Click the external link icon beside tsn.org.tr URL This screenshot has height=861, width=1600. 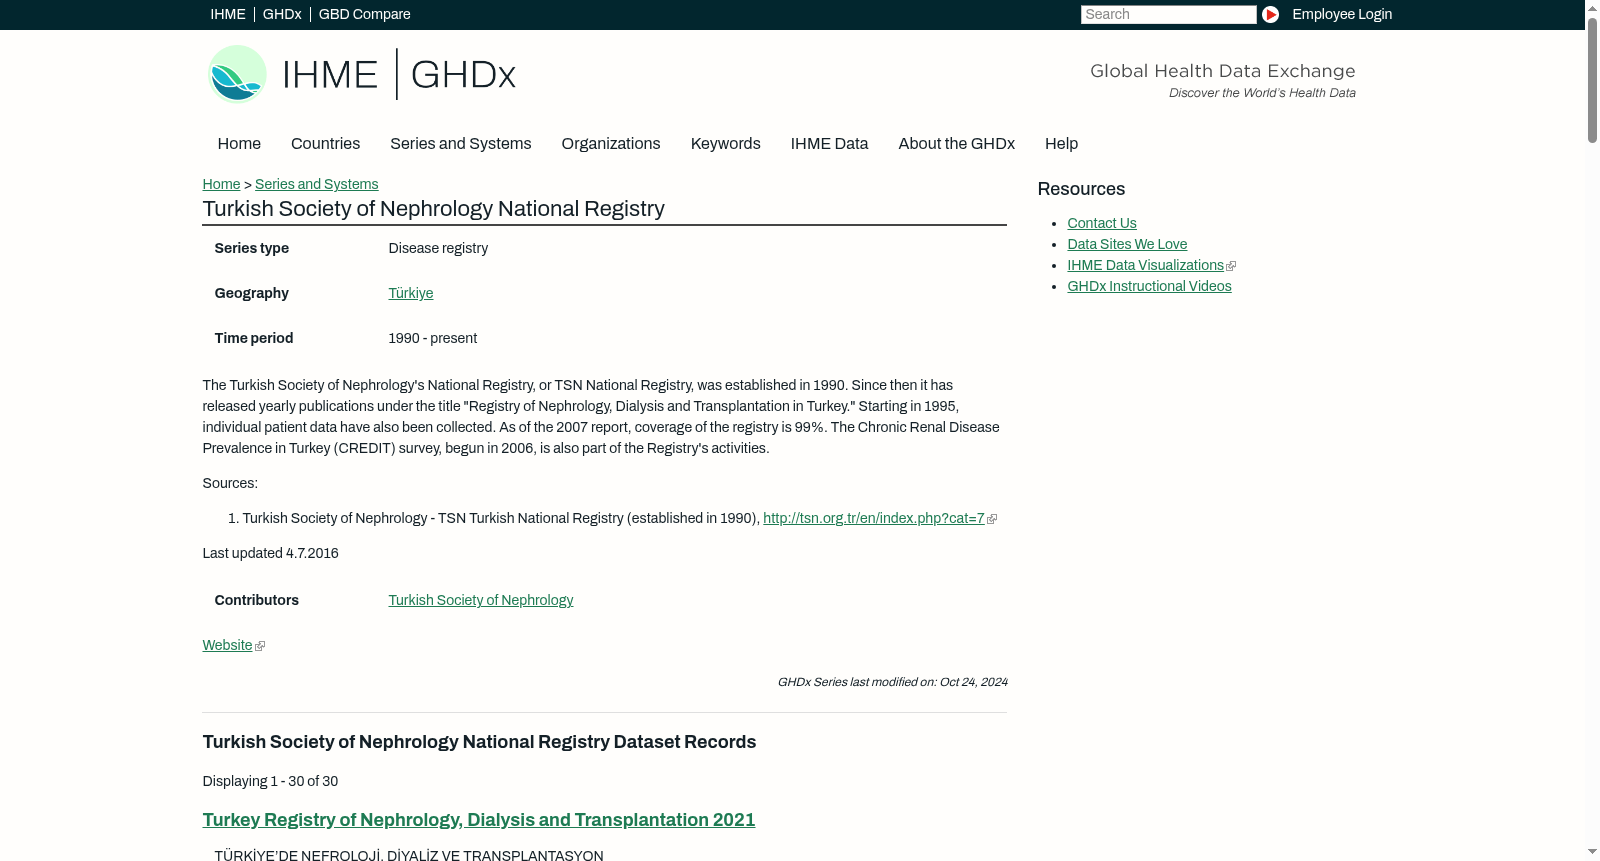992,519
